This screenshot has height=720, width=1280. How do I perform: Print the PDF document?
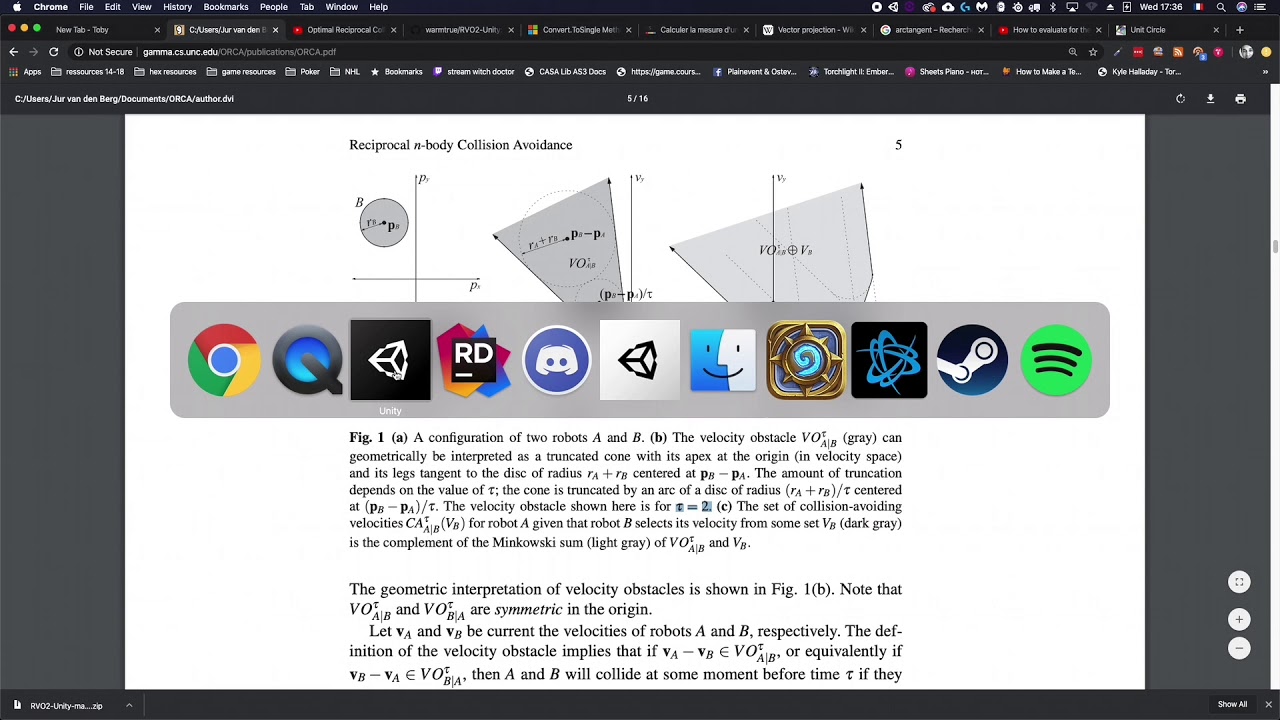[1240, 99]
